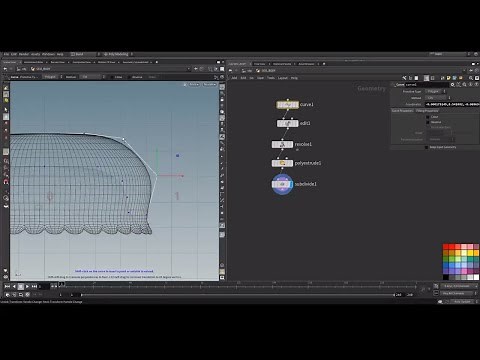Click parameter pane gear icon
This screenshot has width=480, height=360.
pos(452,85)
